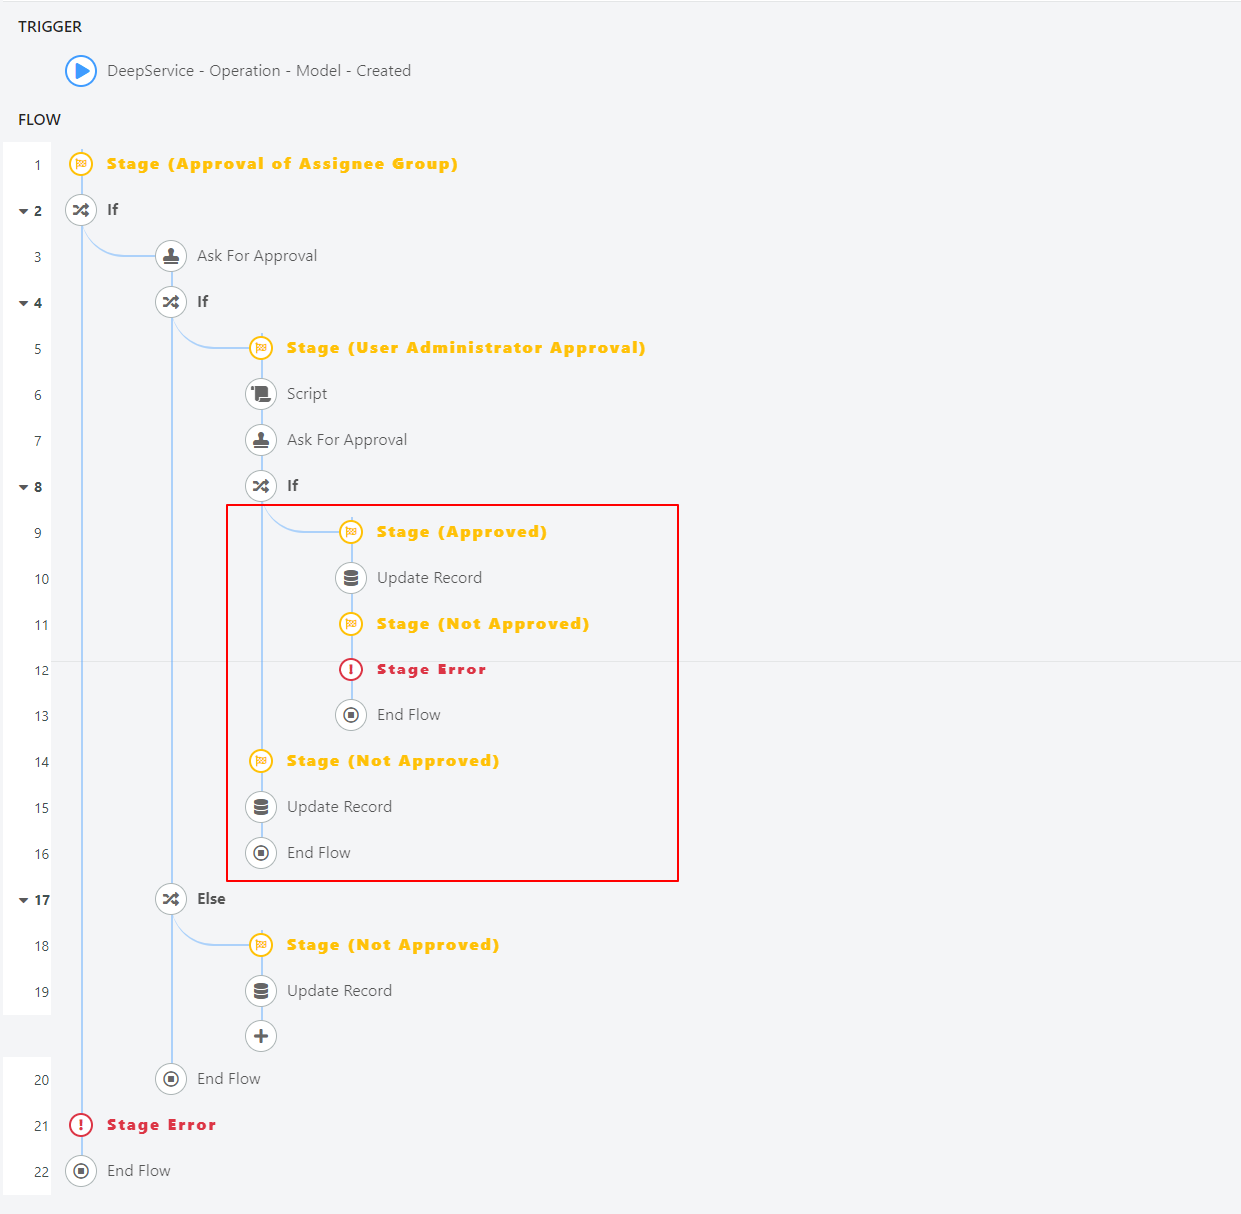Image resolution: width=1241 pixels, height=1214 pixels.
Task: Open the Else label on step 17
Action: 211,899
